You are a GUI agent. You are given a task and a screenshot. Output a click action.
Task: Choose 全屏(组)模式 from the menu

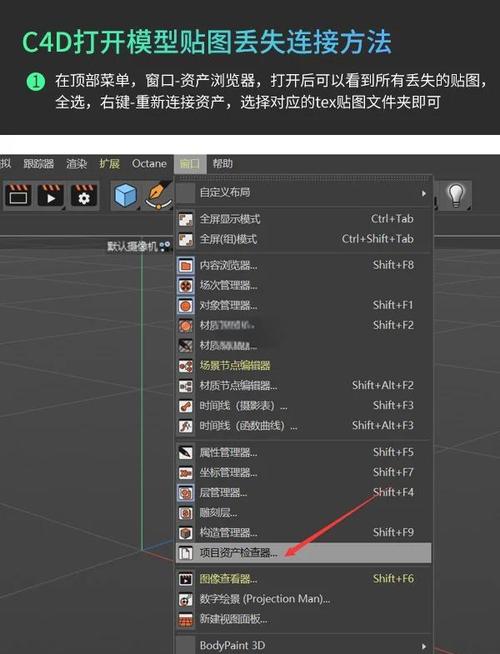pos(303,239)
